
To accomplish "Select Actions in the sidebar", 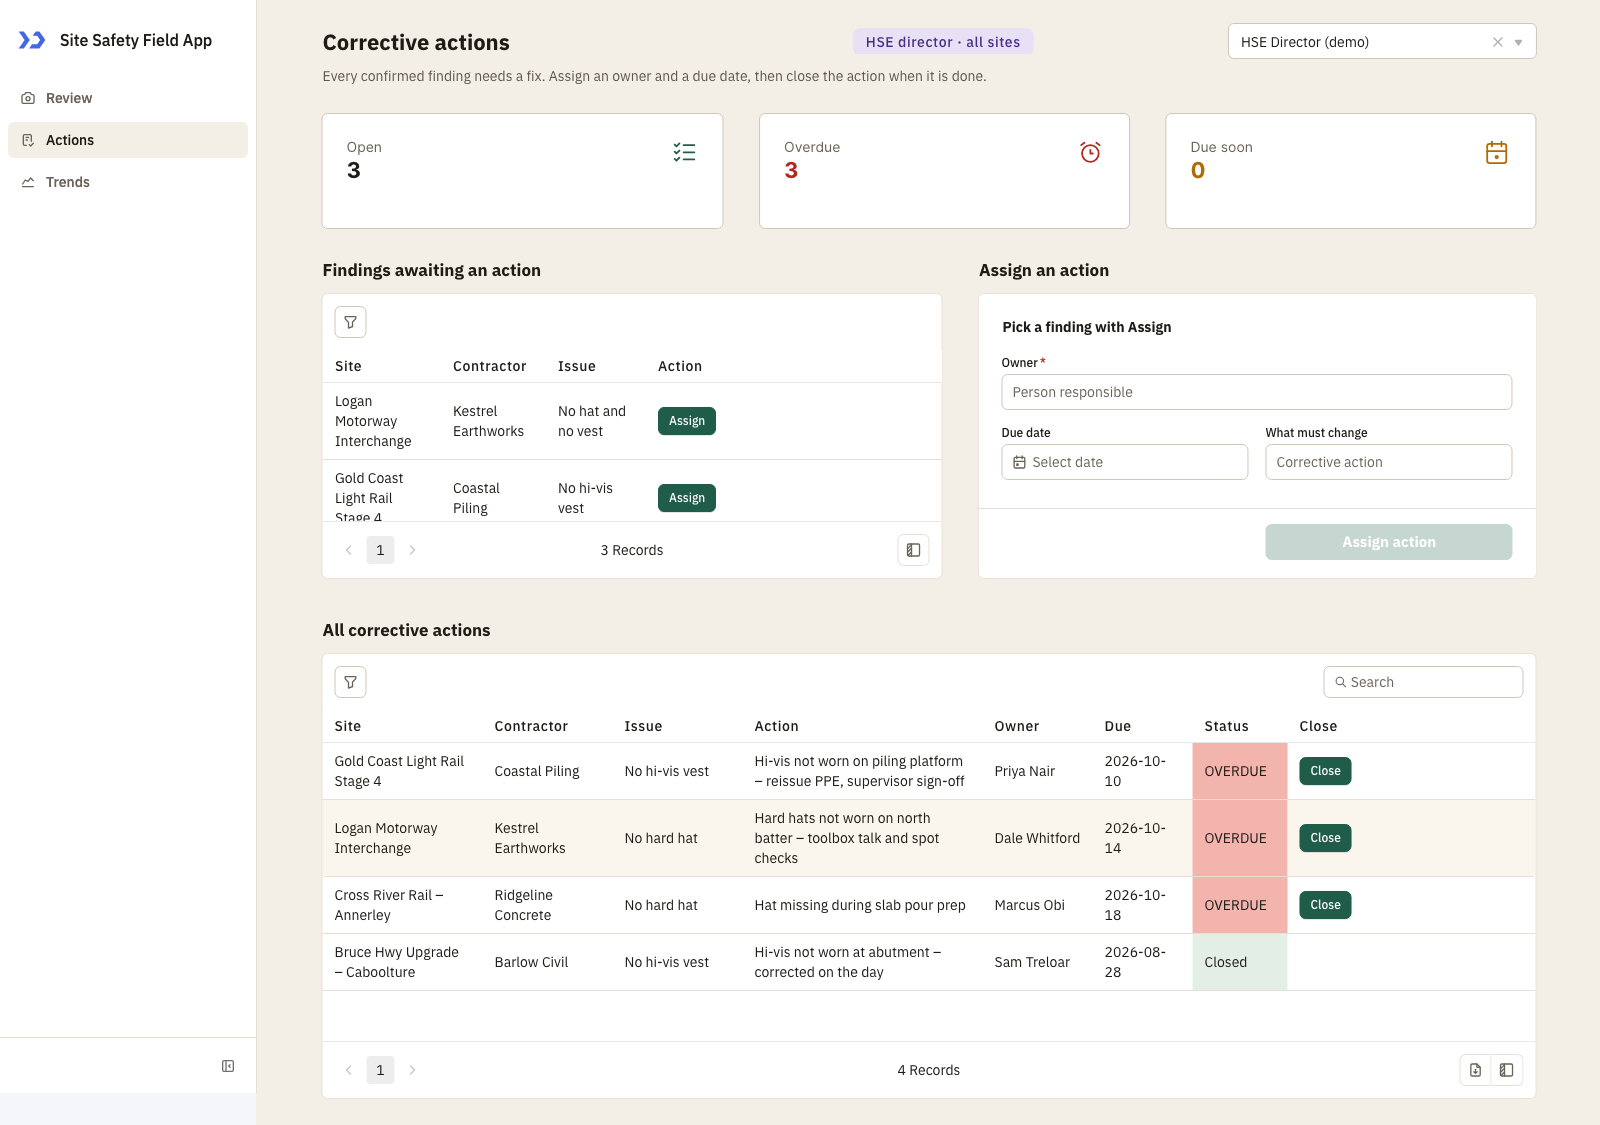I will [x=128, y=140].
